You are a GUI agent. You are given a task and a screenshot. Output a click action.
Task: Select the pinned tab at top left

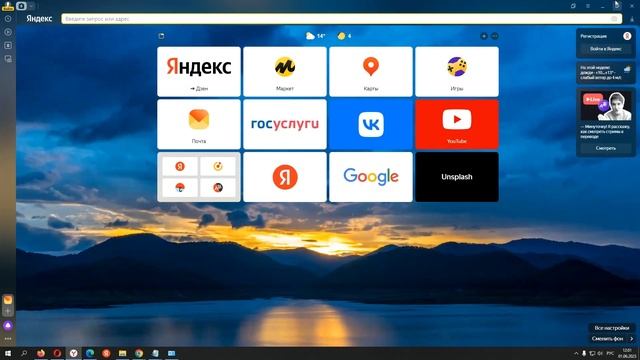tap(21, 6)
